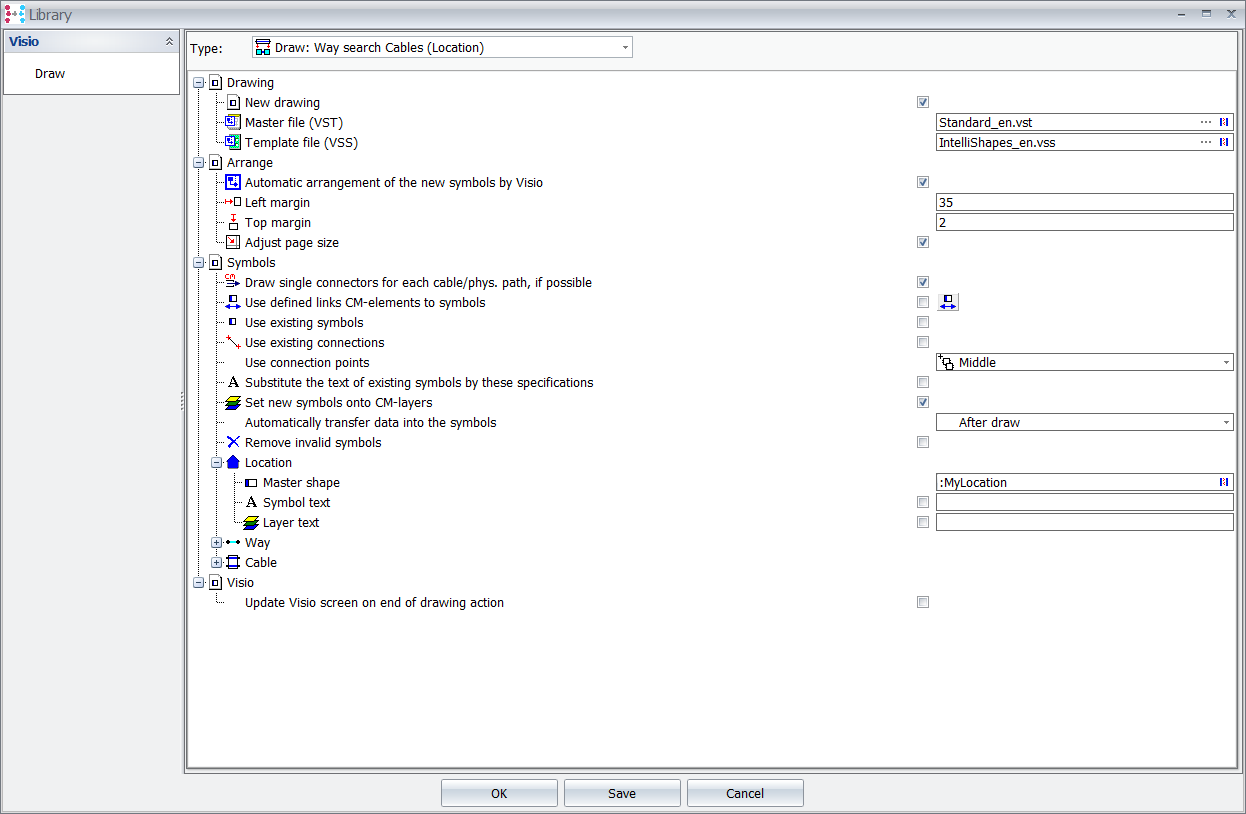Click the OK button
The height and width of the screenshot is (814, 1246).
499,793
